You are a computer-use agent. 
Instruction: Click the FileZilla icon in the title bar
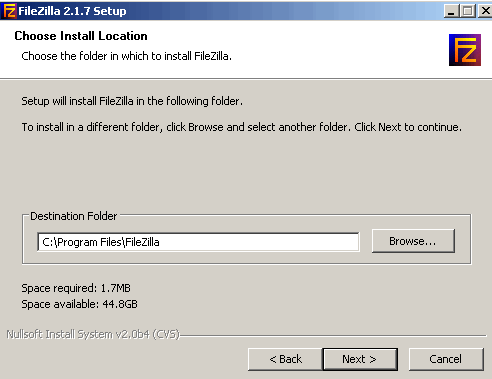point(9,10)
